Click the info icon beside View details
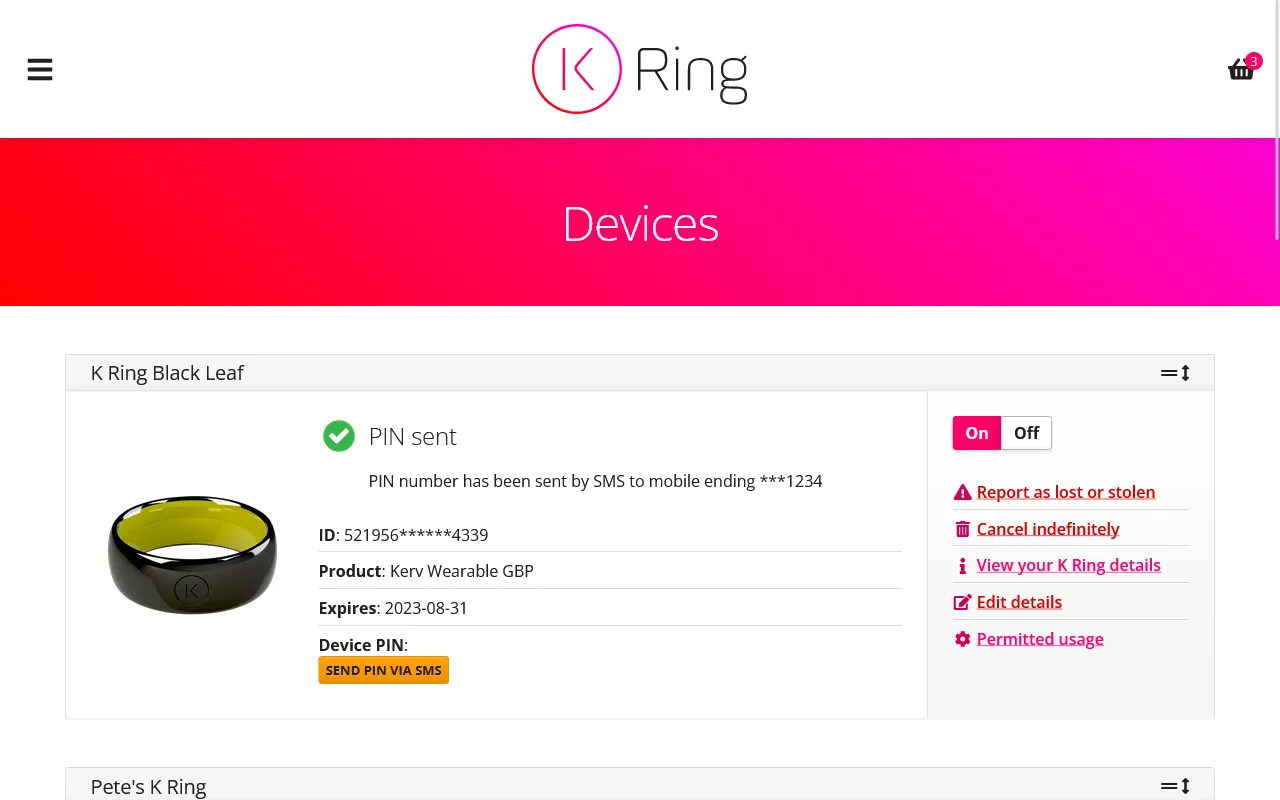Screen dimensions: 1280x800 [962, 566]
